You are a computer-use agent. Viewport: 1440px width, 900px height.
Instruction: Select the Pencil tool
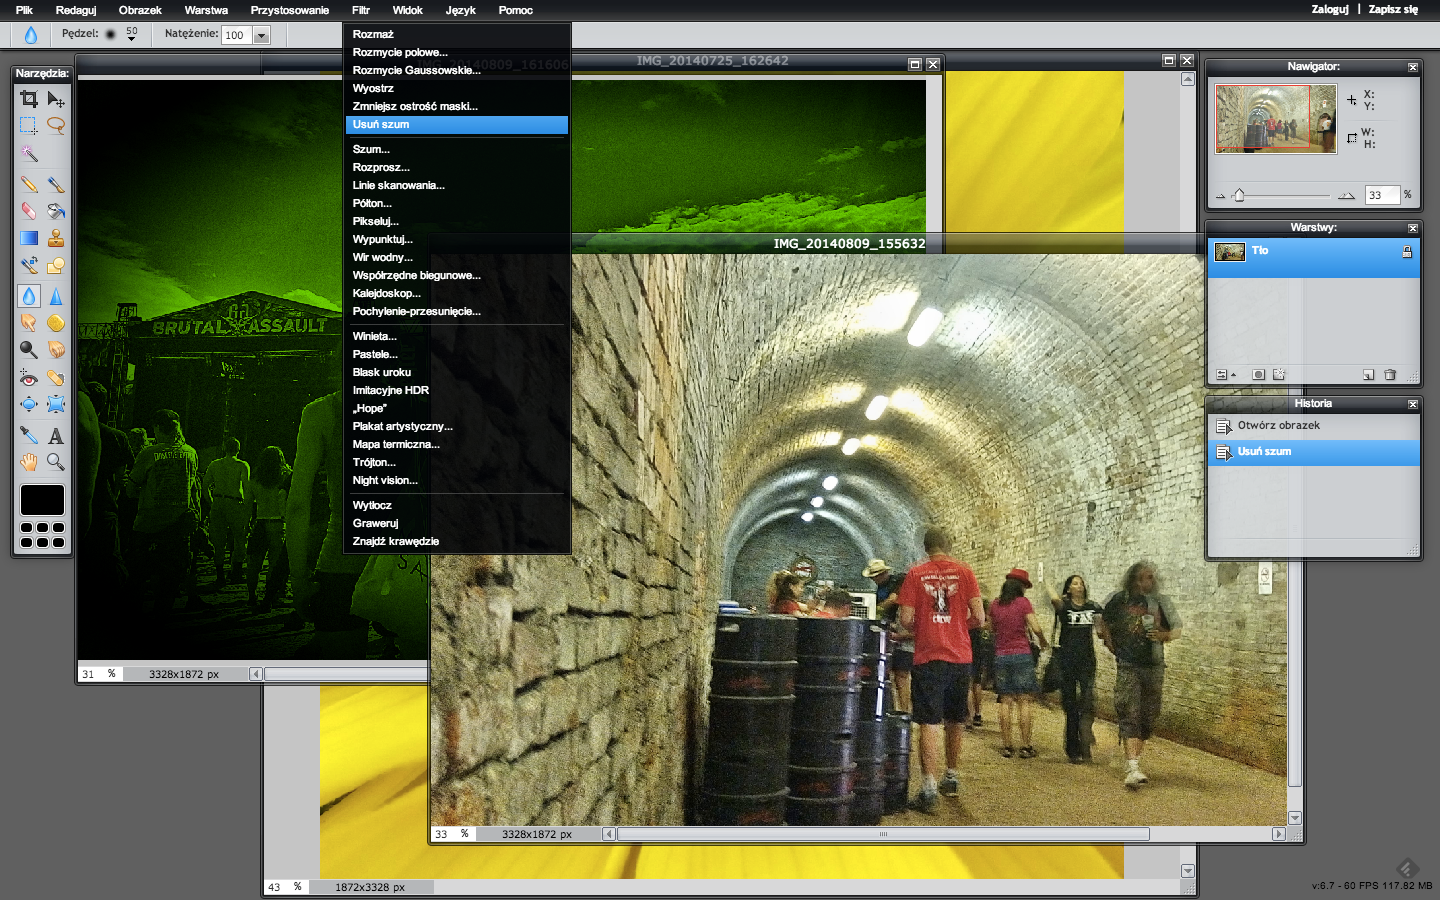(29, 184)
